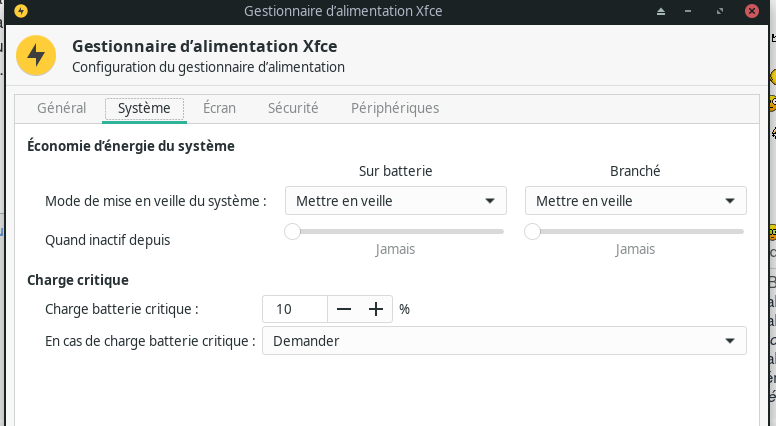This screenshot has height=426, width=776.
Task: Click the plus icon for critical battery charge
Action: (x=376, y=309)
